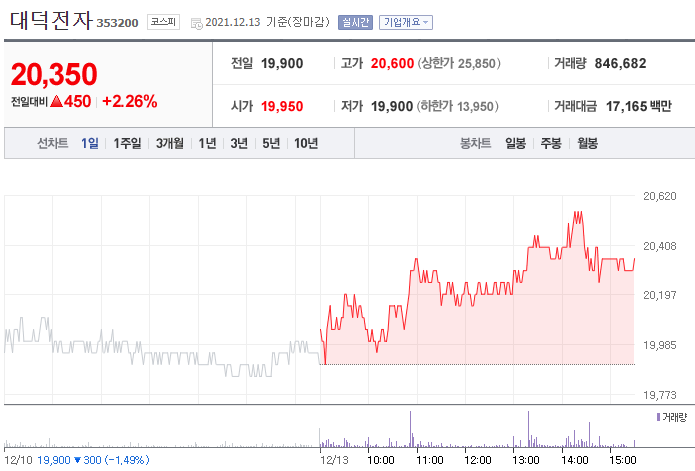Click the 하한가 13,950 text
This screenshot has height=471, width=695.
pyautogui.click(x=458, y=106)
